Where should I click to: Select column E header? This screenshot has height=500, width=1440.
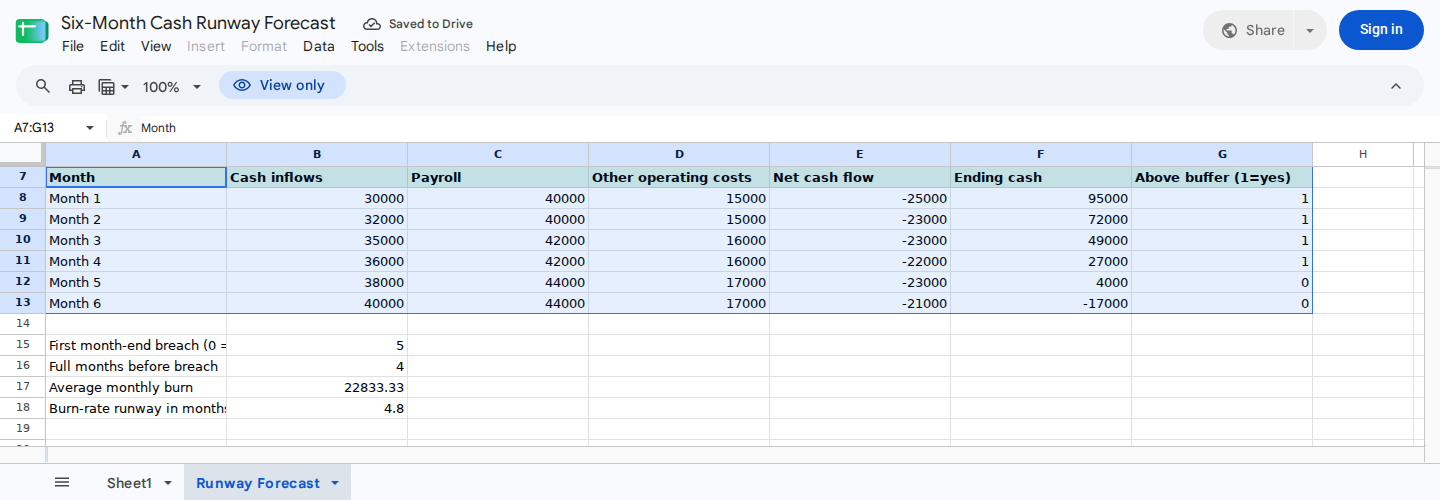(x=860, y=154)
